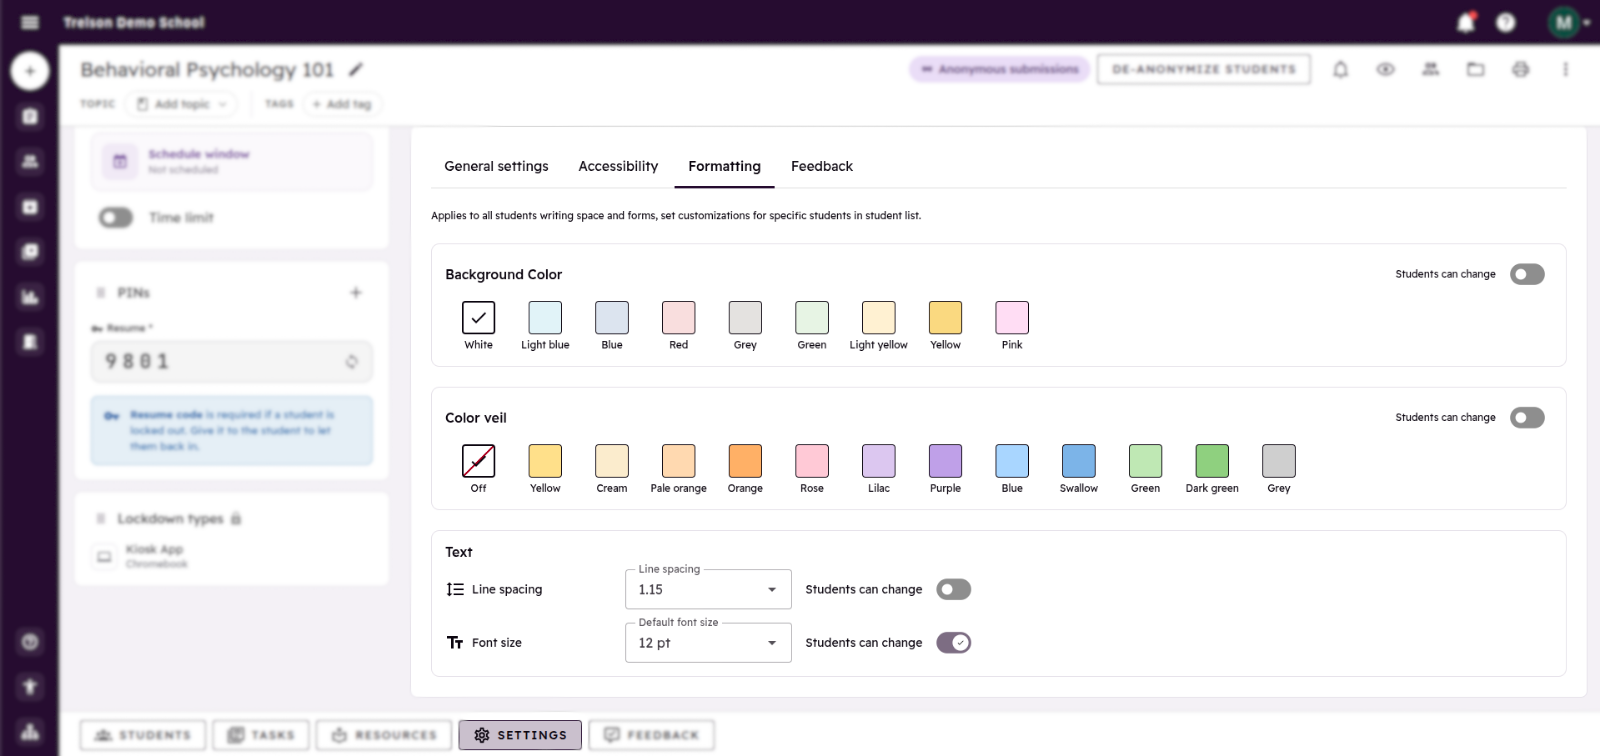
Task: Expand the Default font size dropdown
Action: (708, 643)
